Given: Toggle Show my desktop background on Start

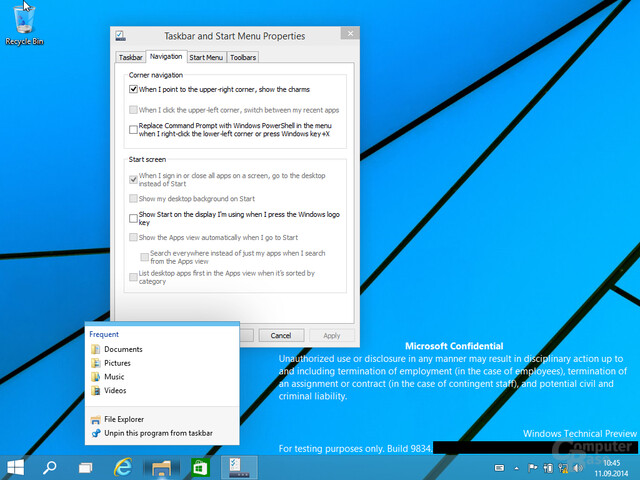Looking at the screenshot, I should pos(133,199).
